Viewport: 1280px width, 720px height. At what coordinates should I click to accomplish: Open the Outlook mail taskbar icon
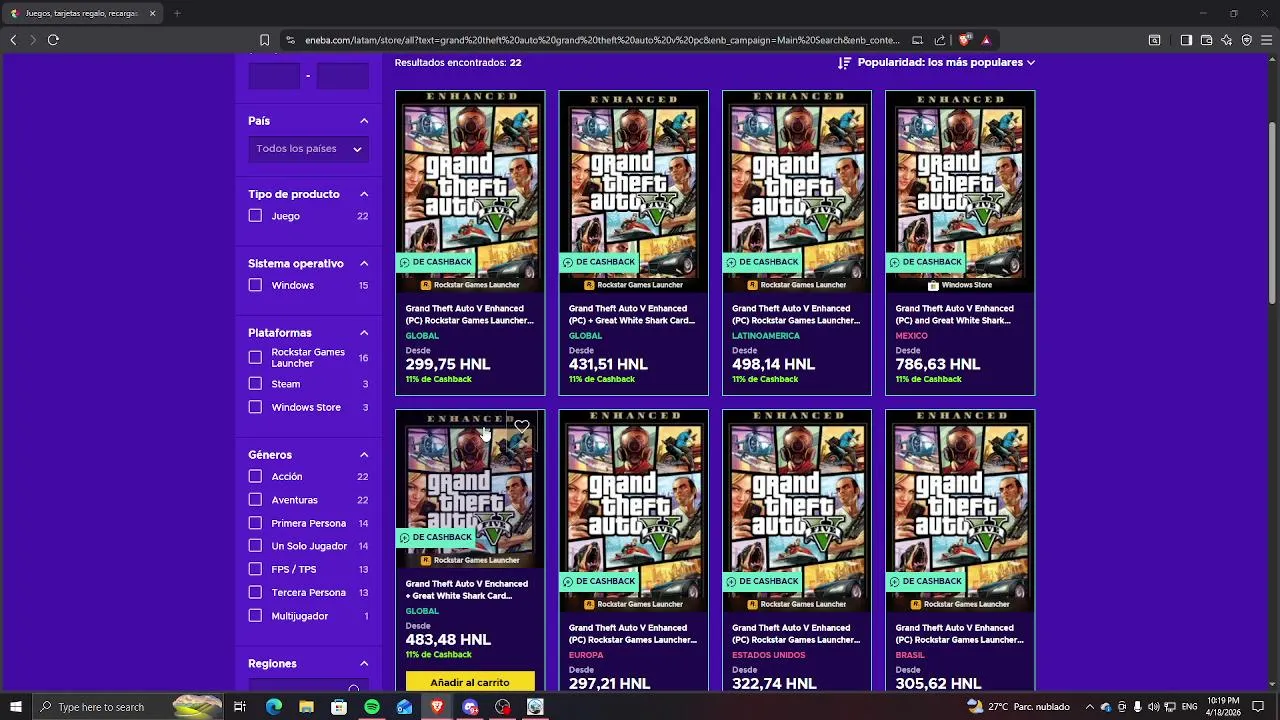(x=404, y=707)
